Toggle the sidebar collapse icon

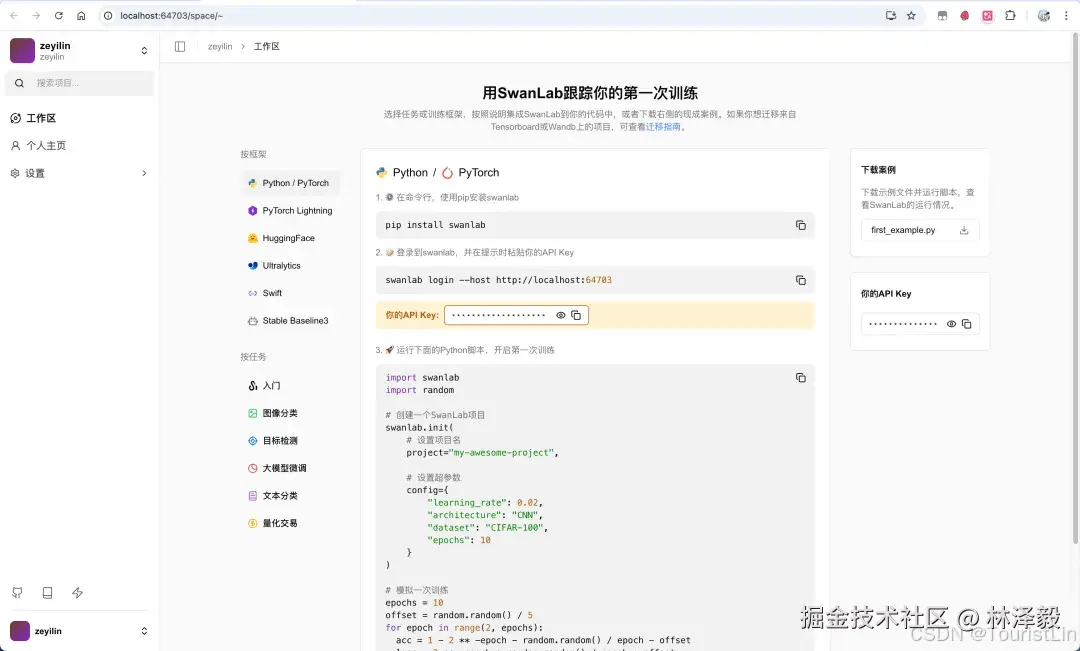pyautogui.click(x=180, y=46)
